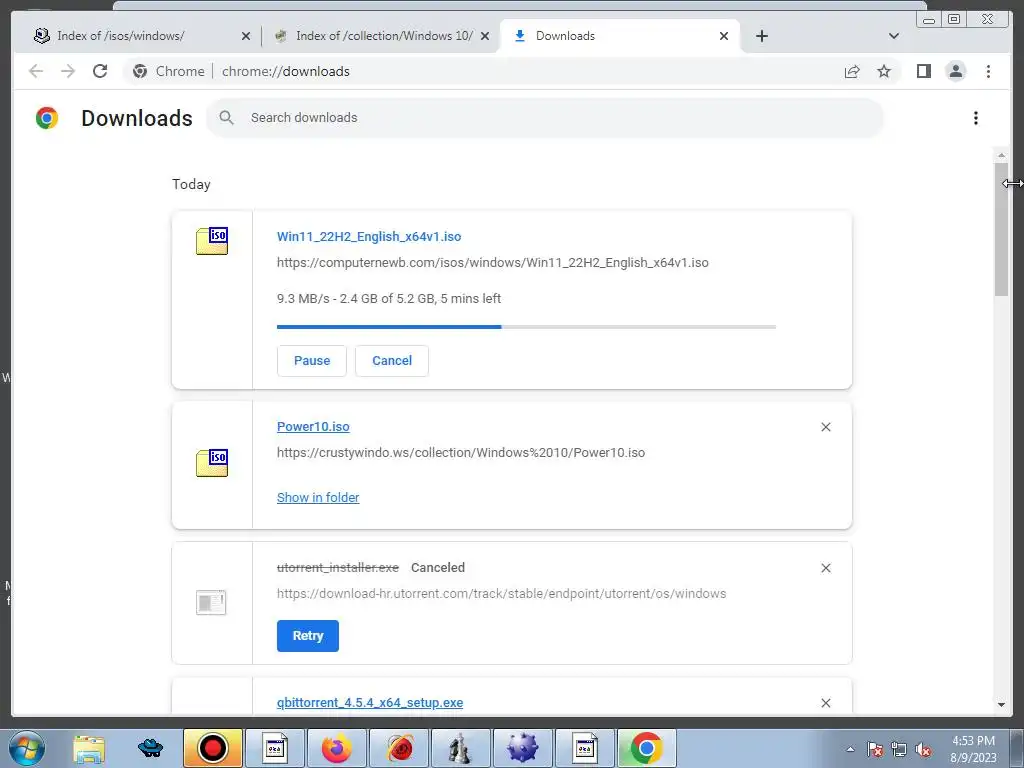Click the browser back arrow

36,71
